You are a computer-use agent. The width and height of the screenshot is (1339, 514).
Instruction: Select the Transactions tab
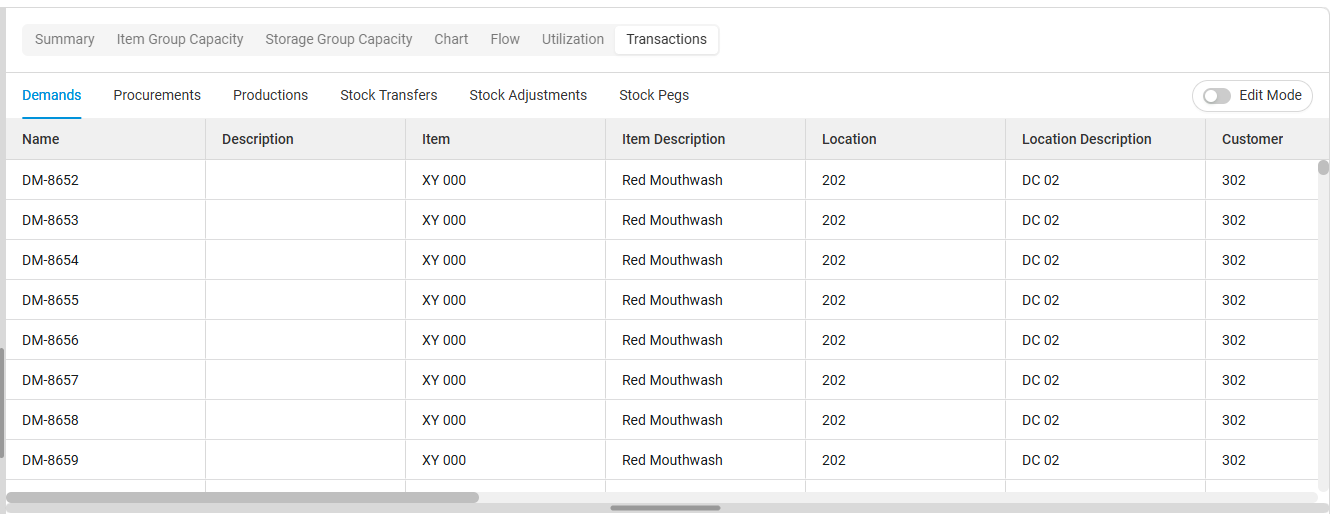click(x=667, y=40)
